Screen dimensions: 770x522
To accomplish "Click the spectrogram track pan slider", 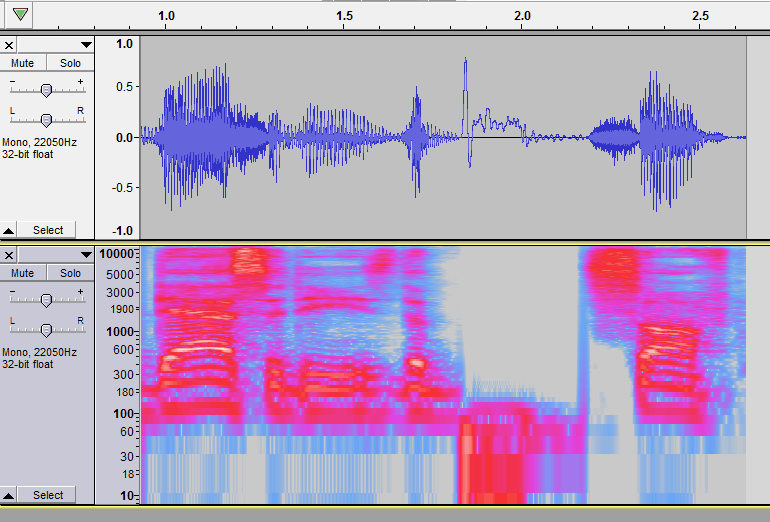I will [46, 330].
